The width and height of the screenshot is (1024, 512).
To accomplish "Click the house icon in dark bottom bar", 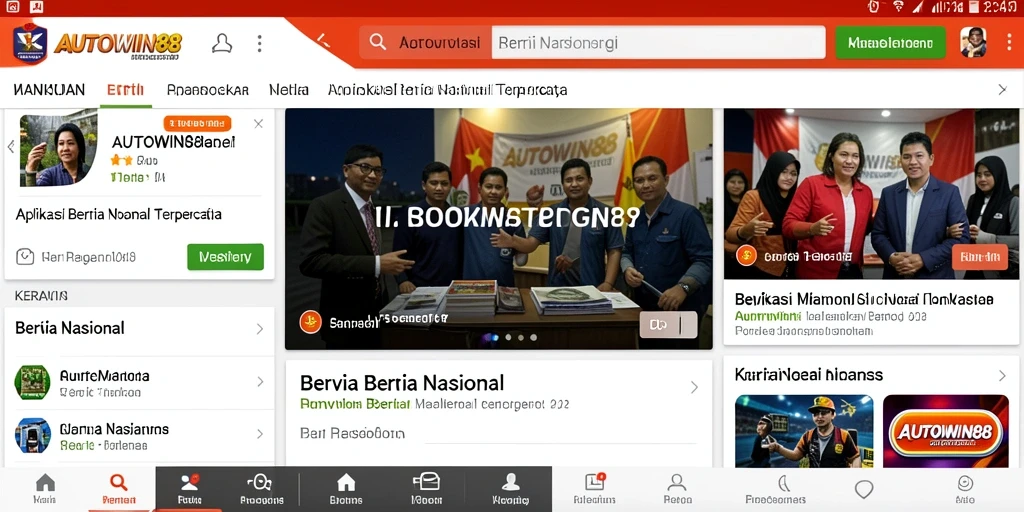I will pyautogui.click(x=346, y=483).
